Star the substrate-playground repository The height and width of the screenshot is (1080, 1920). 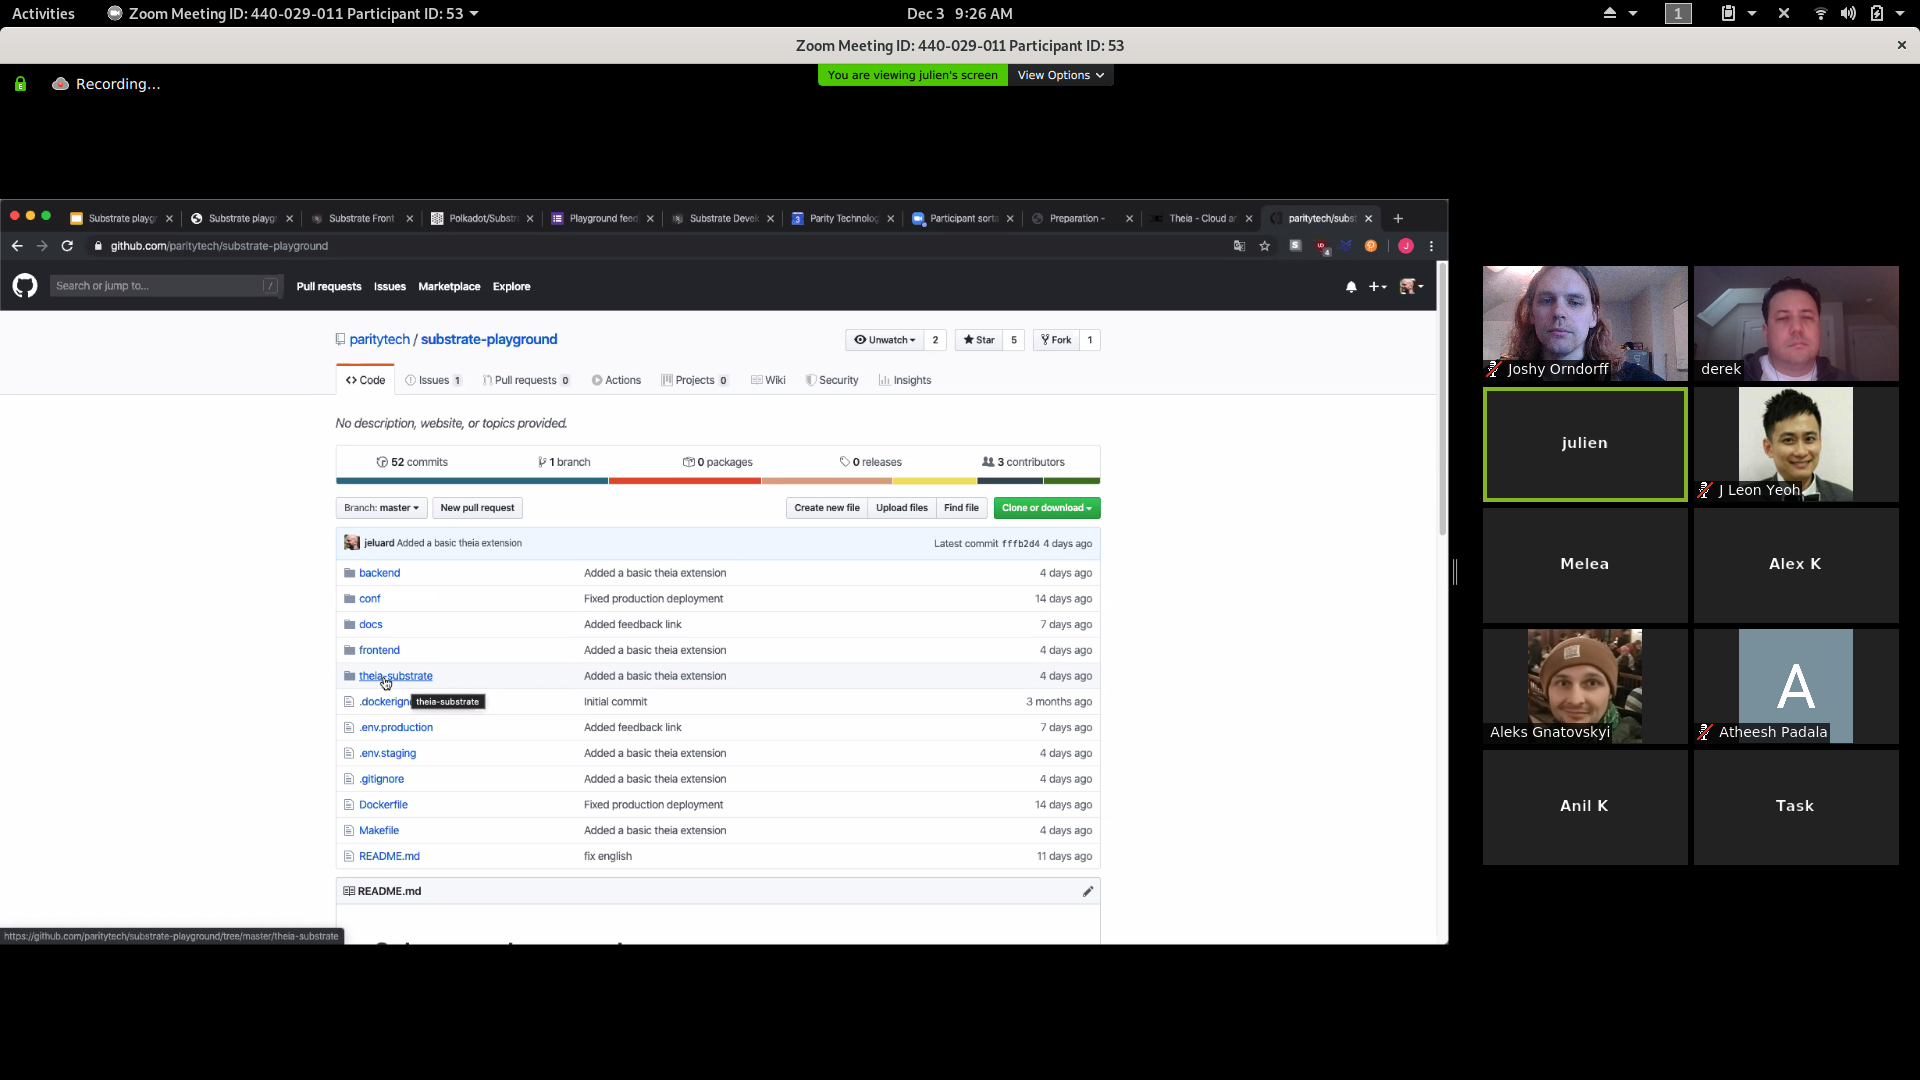[979, 340]
